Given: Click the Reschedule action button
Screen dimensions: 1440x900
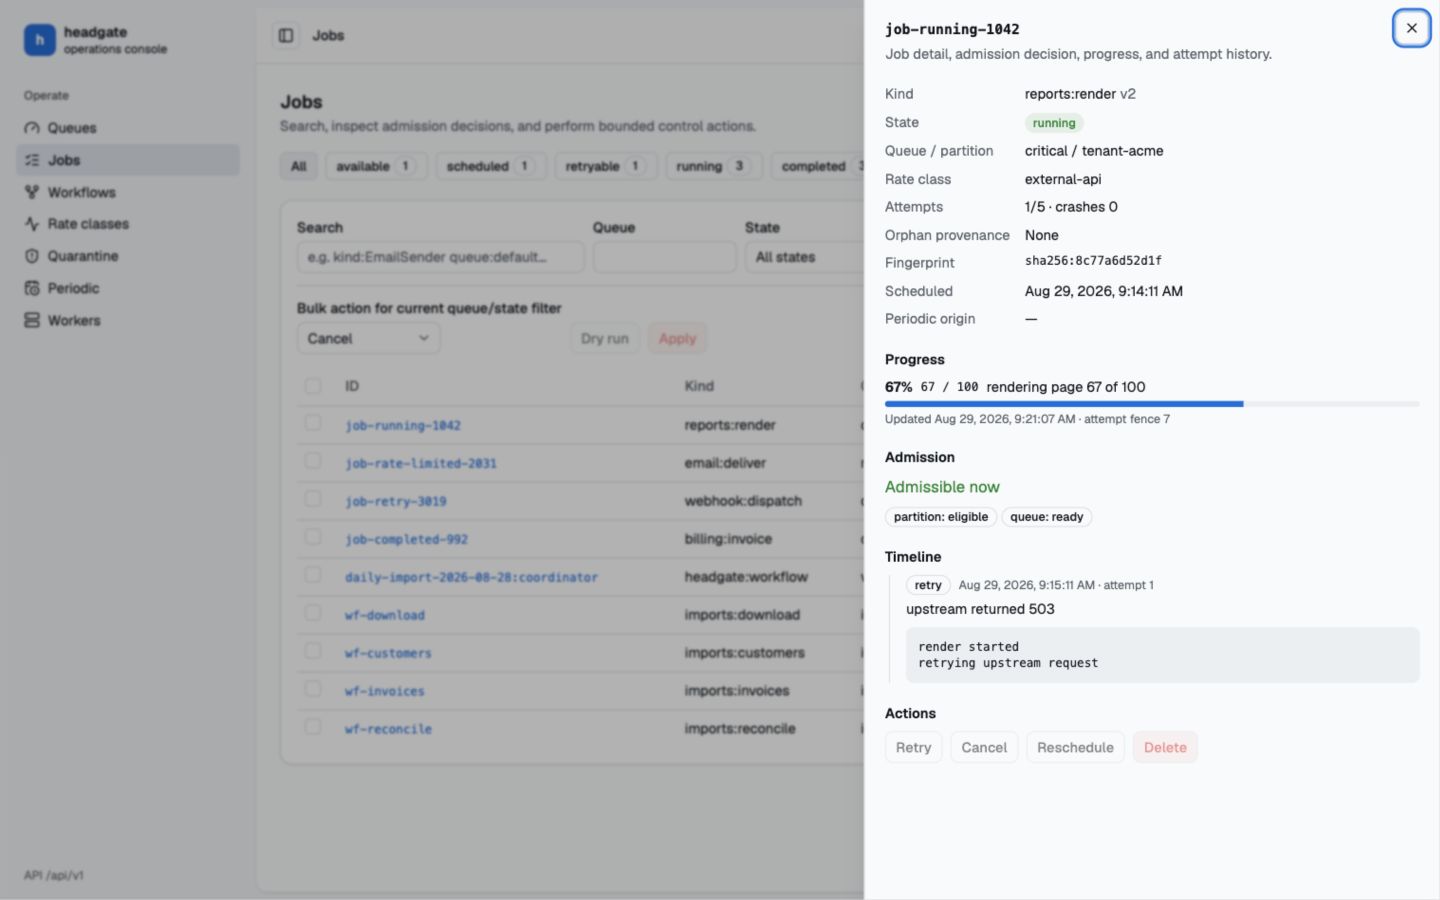Looking at the screenshot, I should point(1075,747).
